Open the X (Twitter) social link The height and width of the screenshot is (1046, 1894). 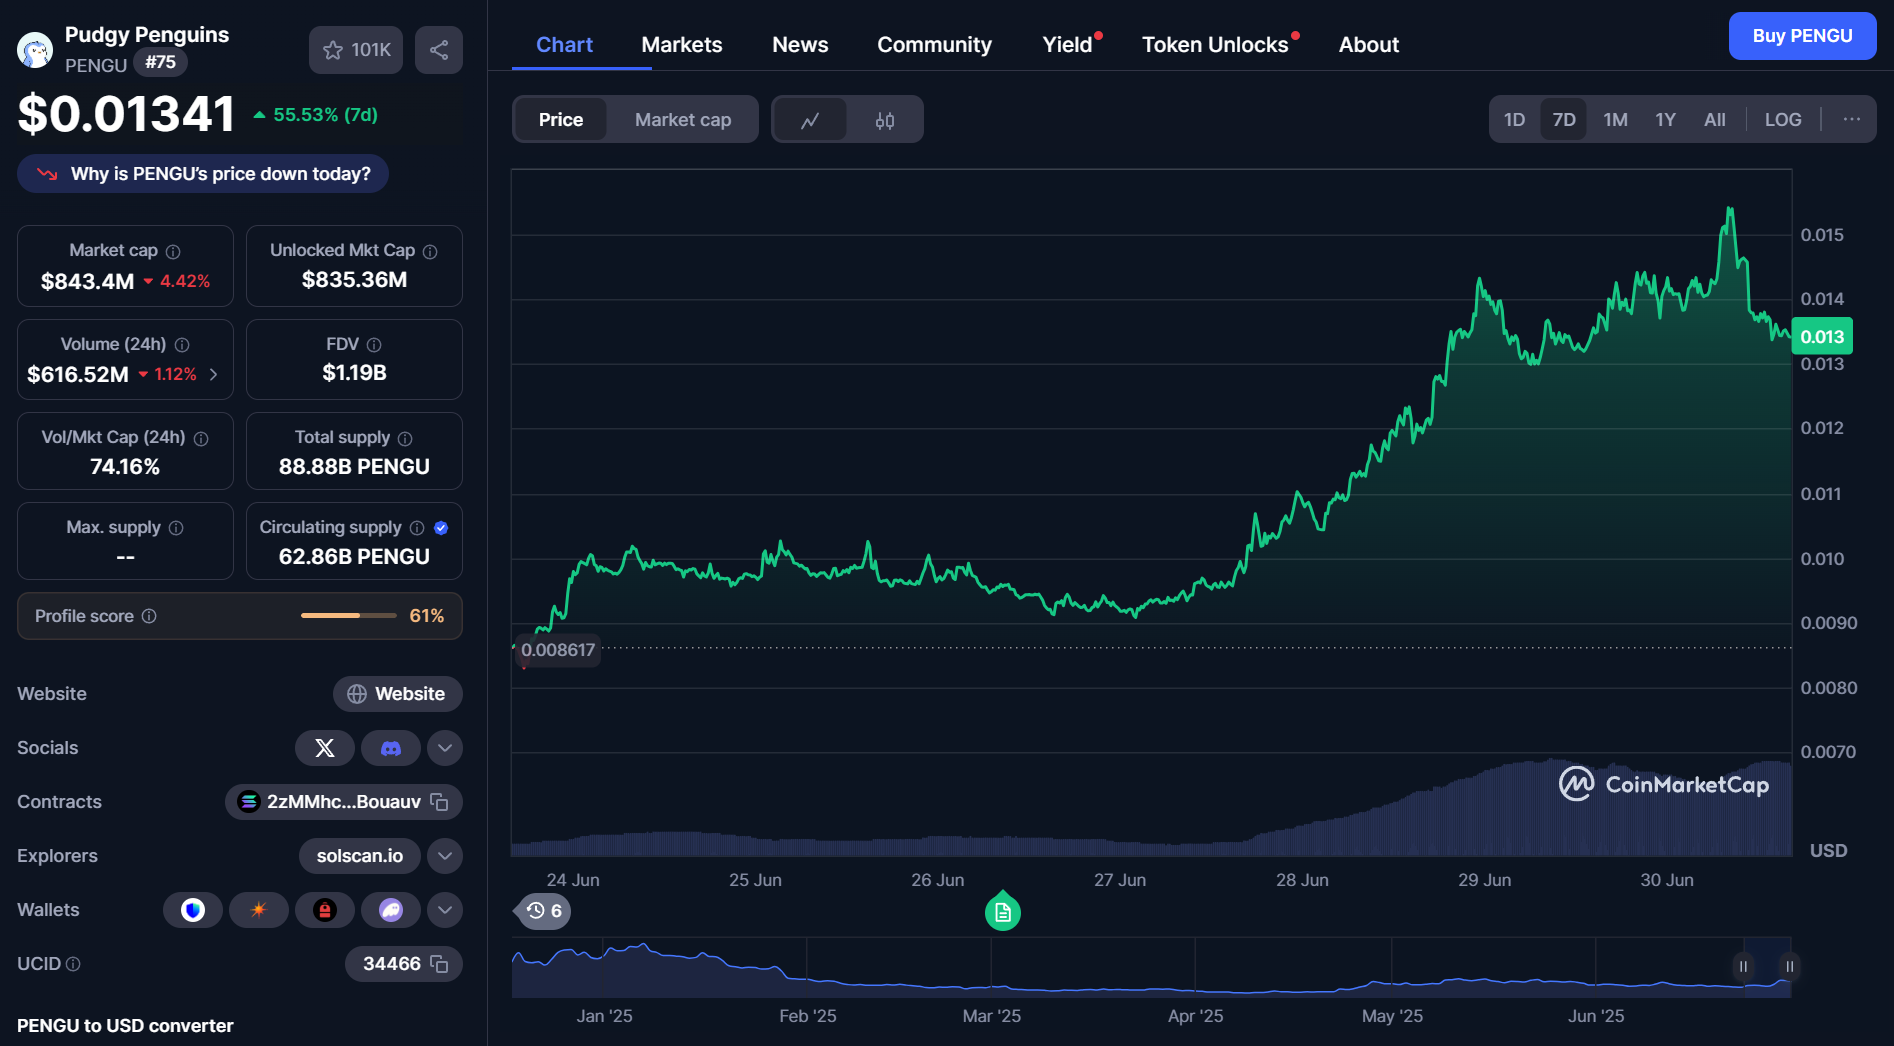click(x=325, y=748)
